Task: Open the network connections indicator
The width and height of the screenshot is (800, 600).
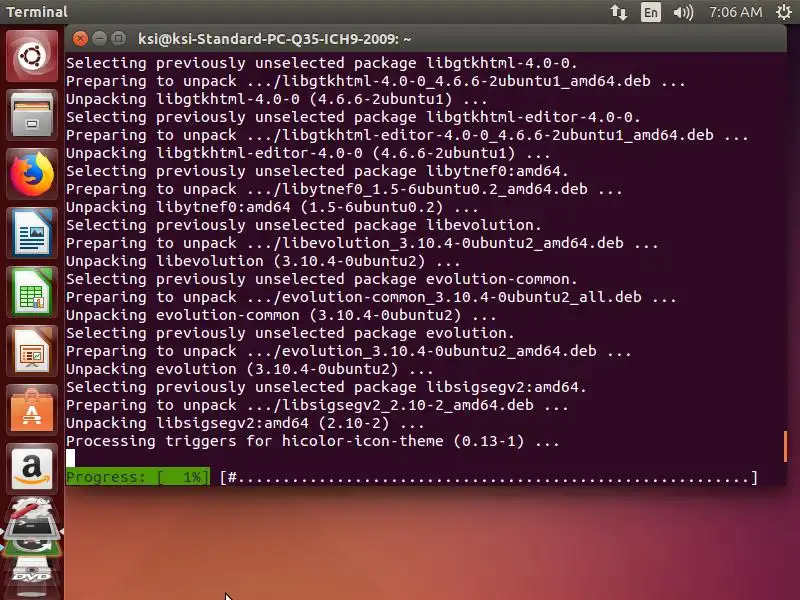Action: 618,12
